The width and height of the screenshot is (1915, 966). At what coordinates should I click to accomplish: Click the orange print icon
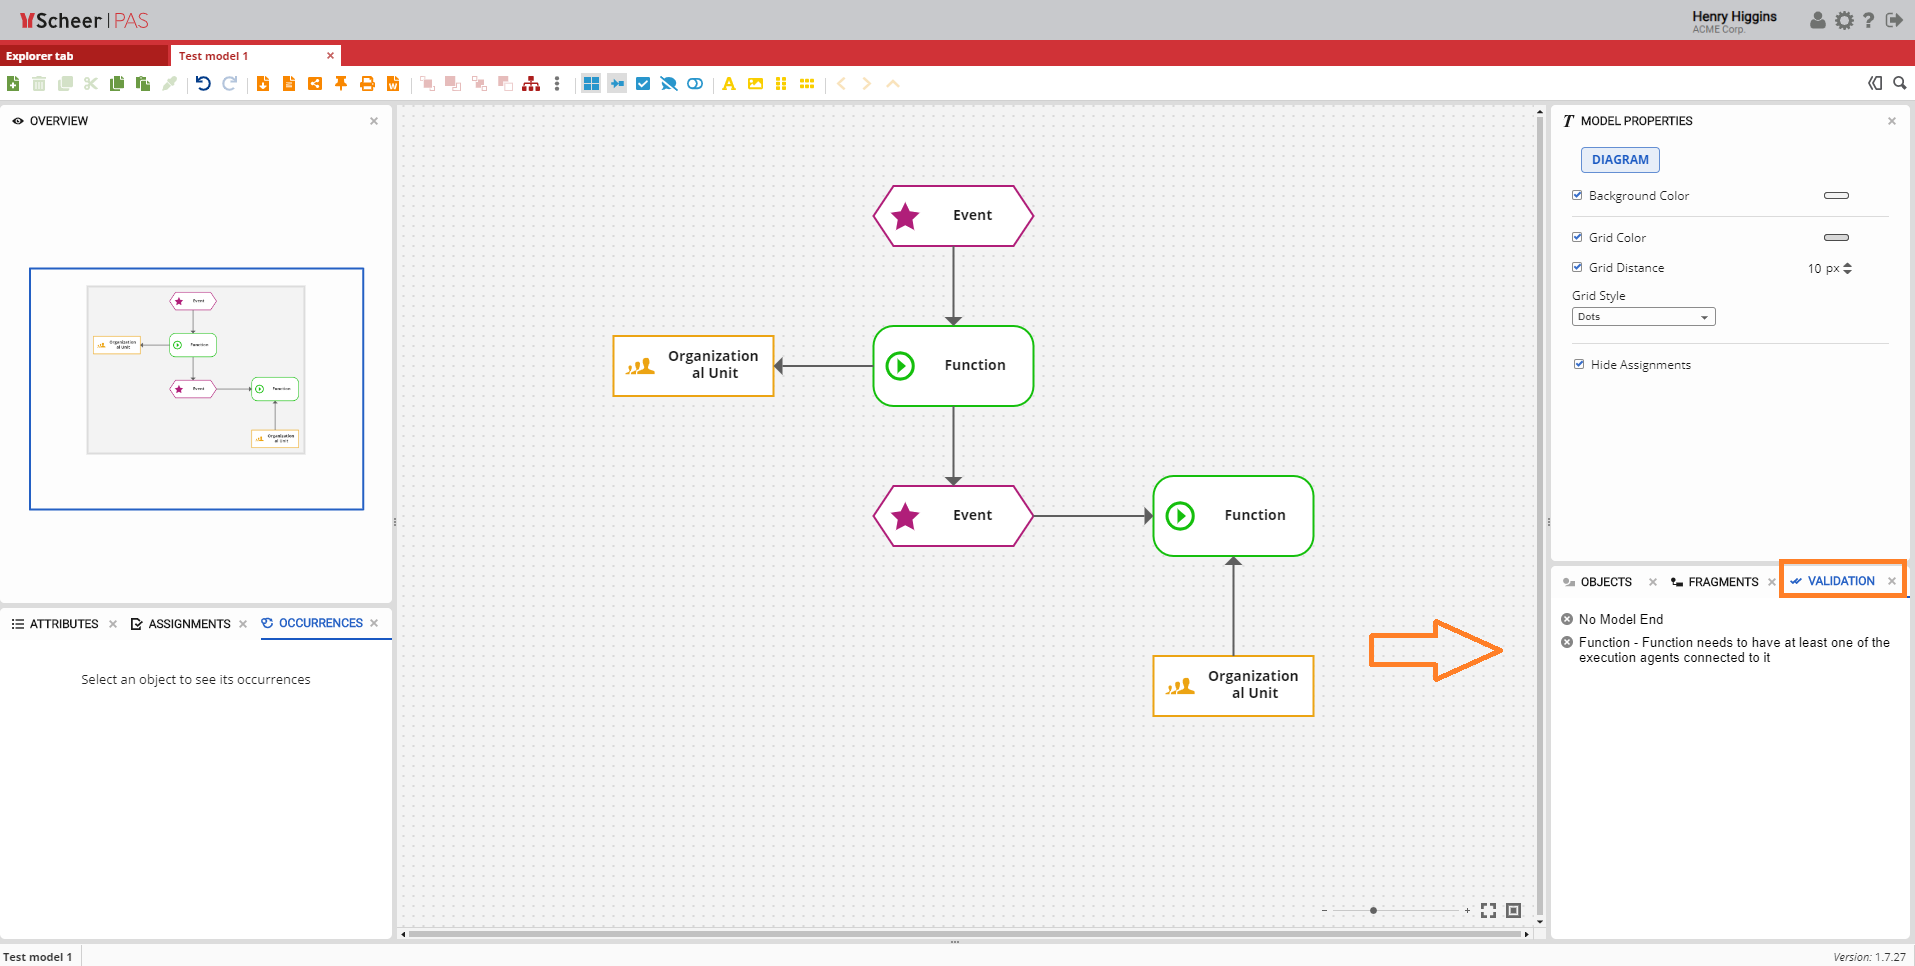tap(367, 84)
